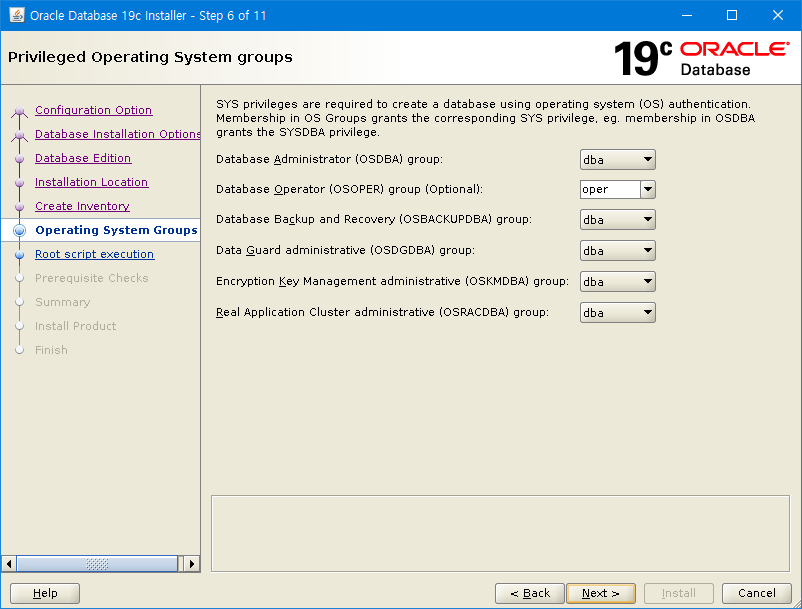Viewport: 802px width, 609px height.
Task: Click the Java icon in title bar
Action: point(17,16)
